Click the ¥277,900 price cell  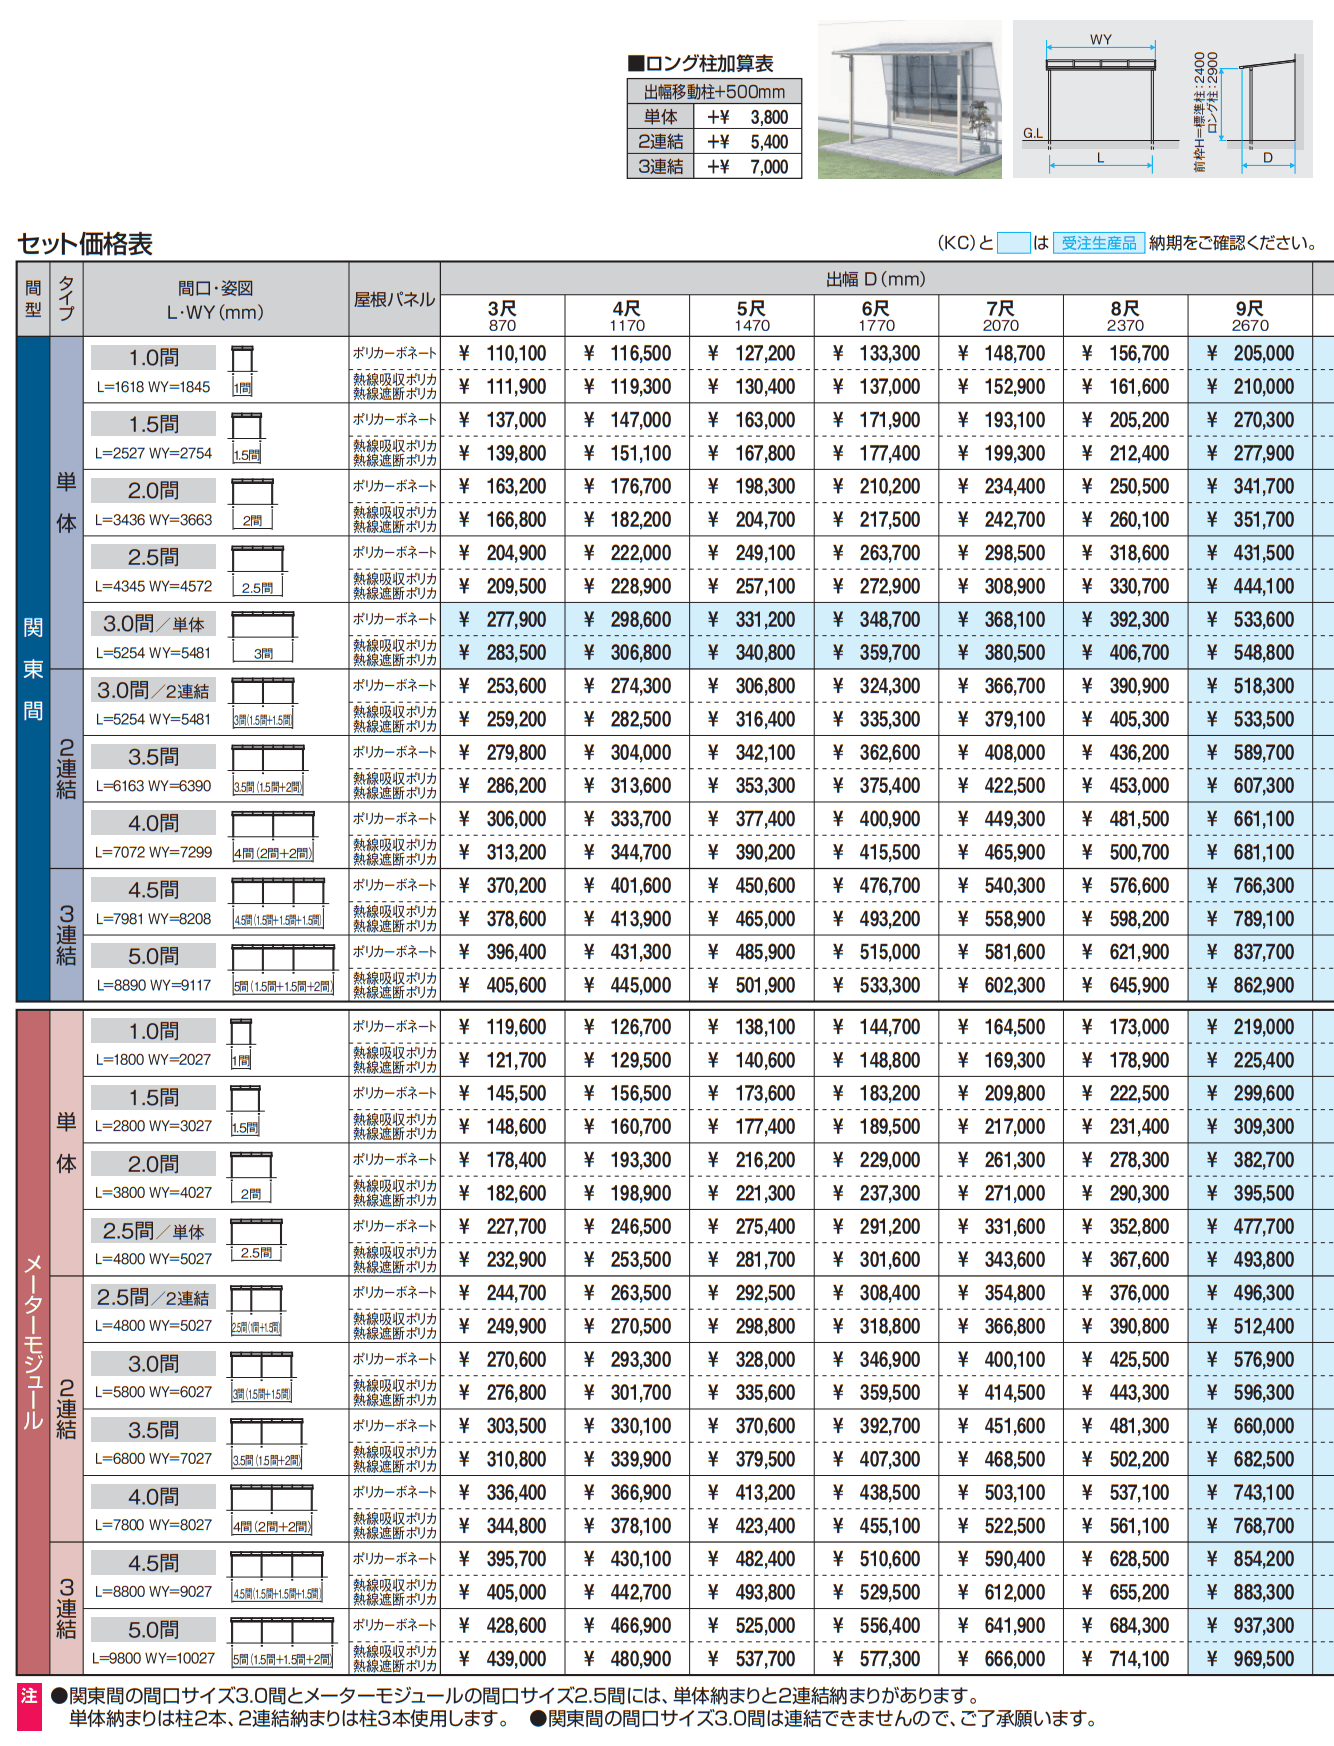pyautogui.click(x=502, y=620)
